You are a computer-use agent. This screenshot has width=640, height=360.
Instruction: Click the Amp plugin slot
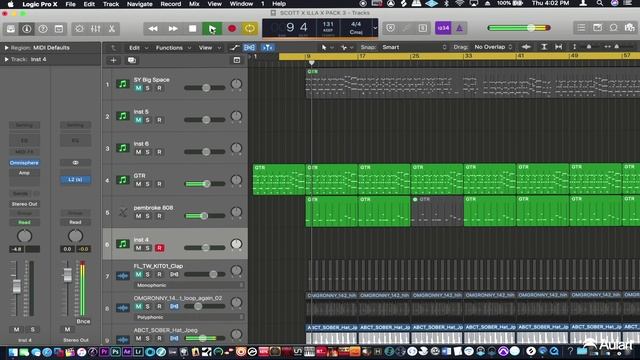coord(24,173)
